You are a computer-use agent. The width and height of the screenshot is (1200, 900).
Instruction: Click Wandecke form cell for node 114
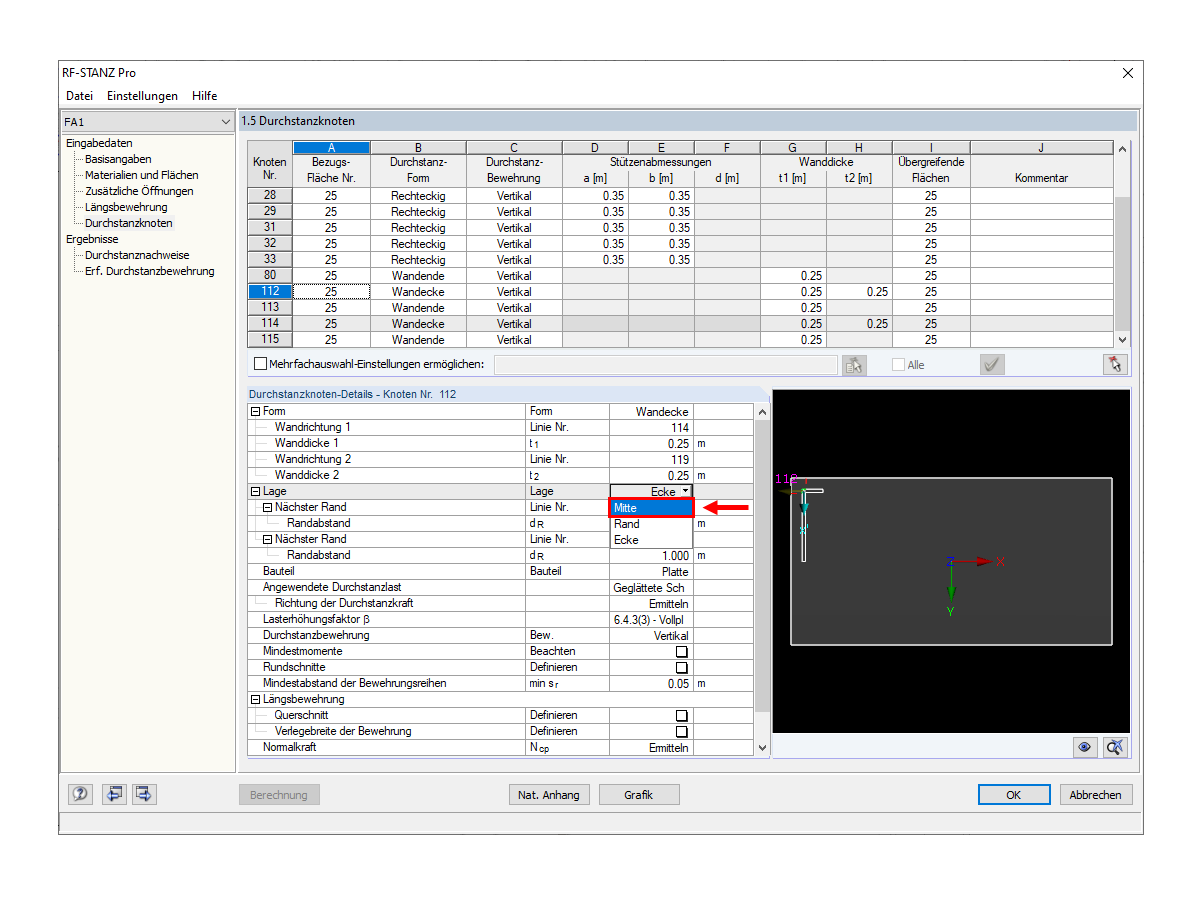(418, 324)
